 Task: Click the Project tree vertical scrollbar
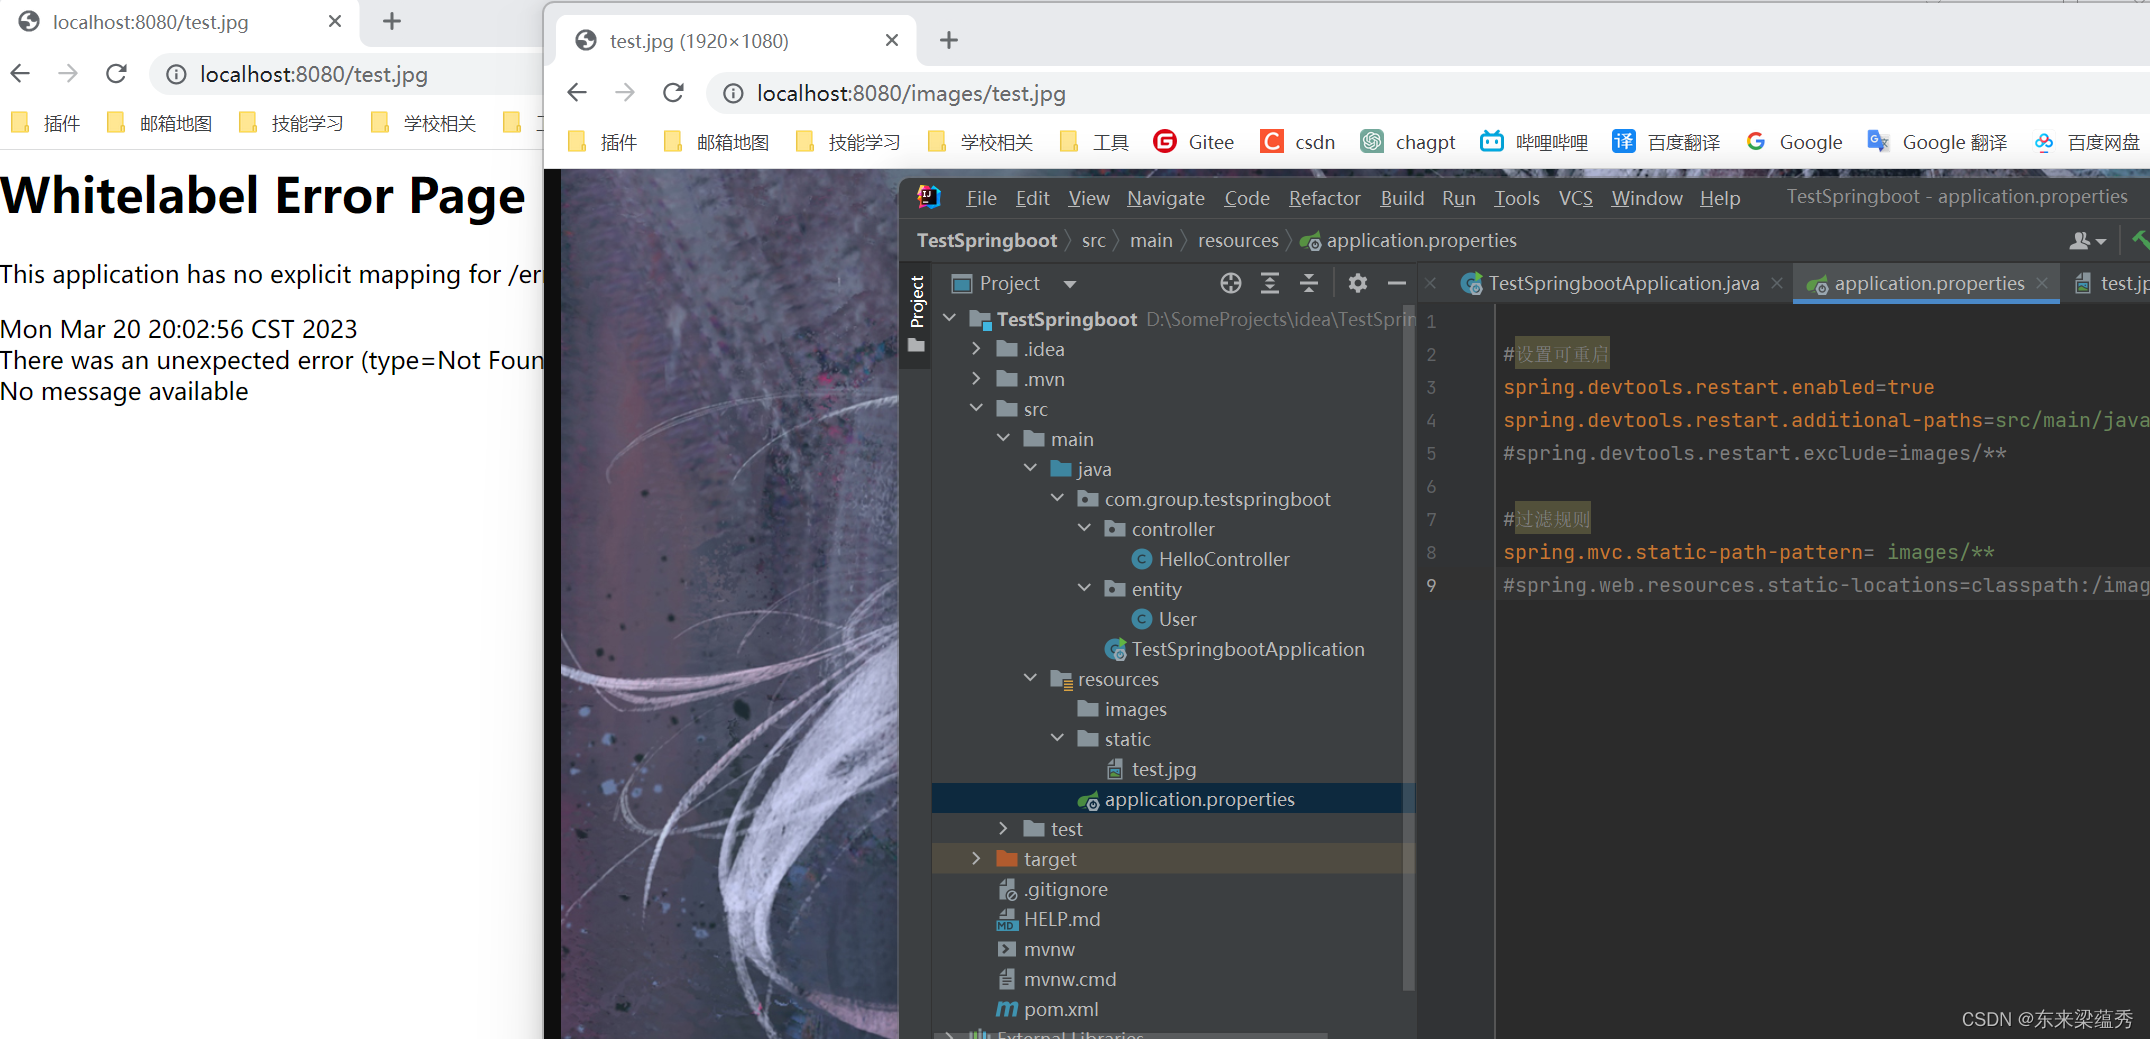1409,650
